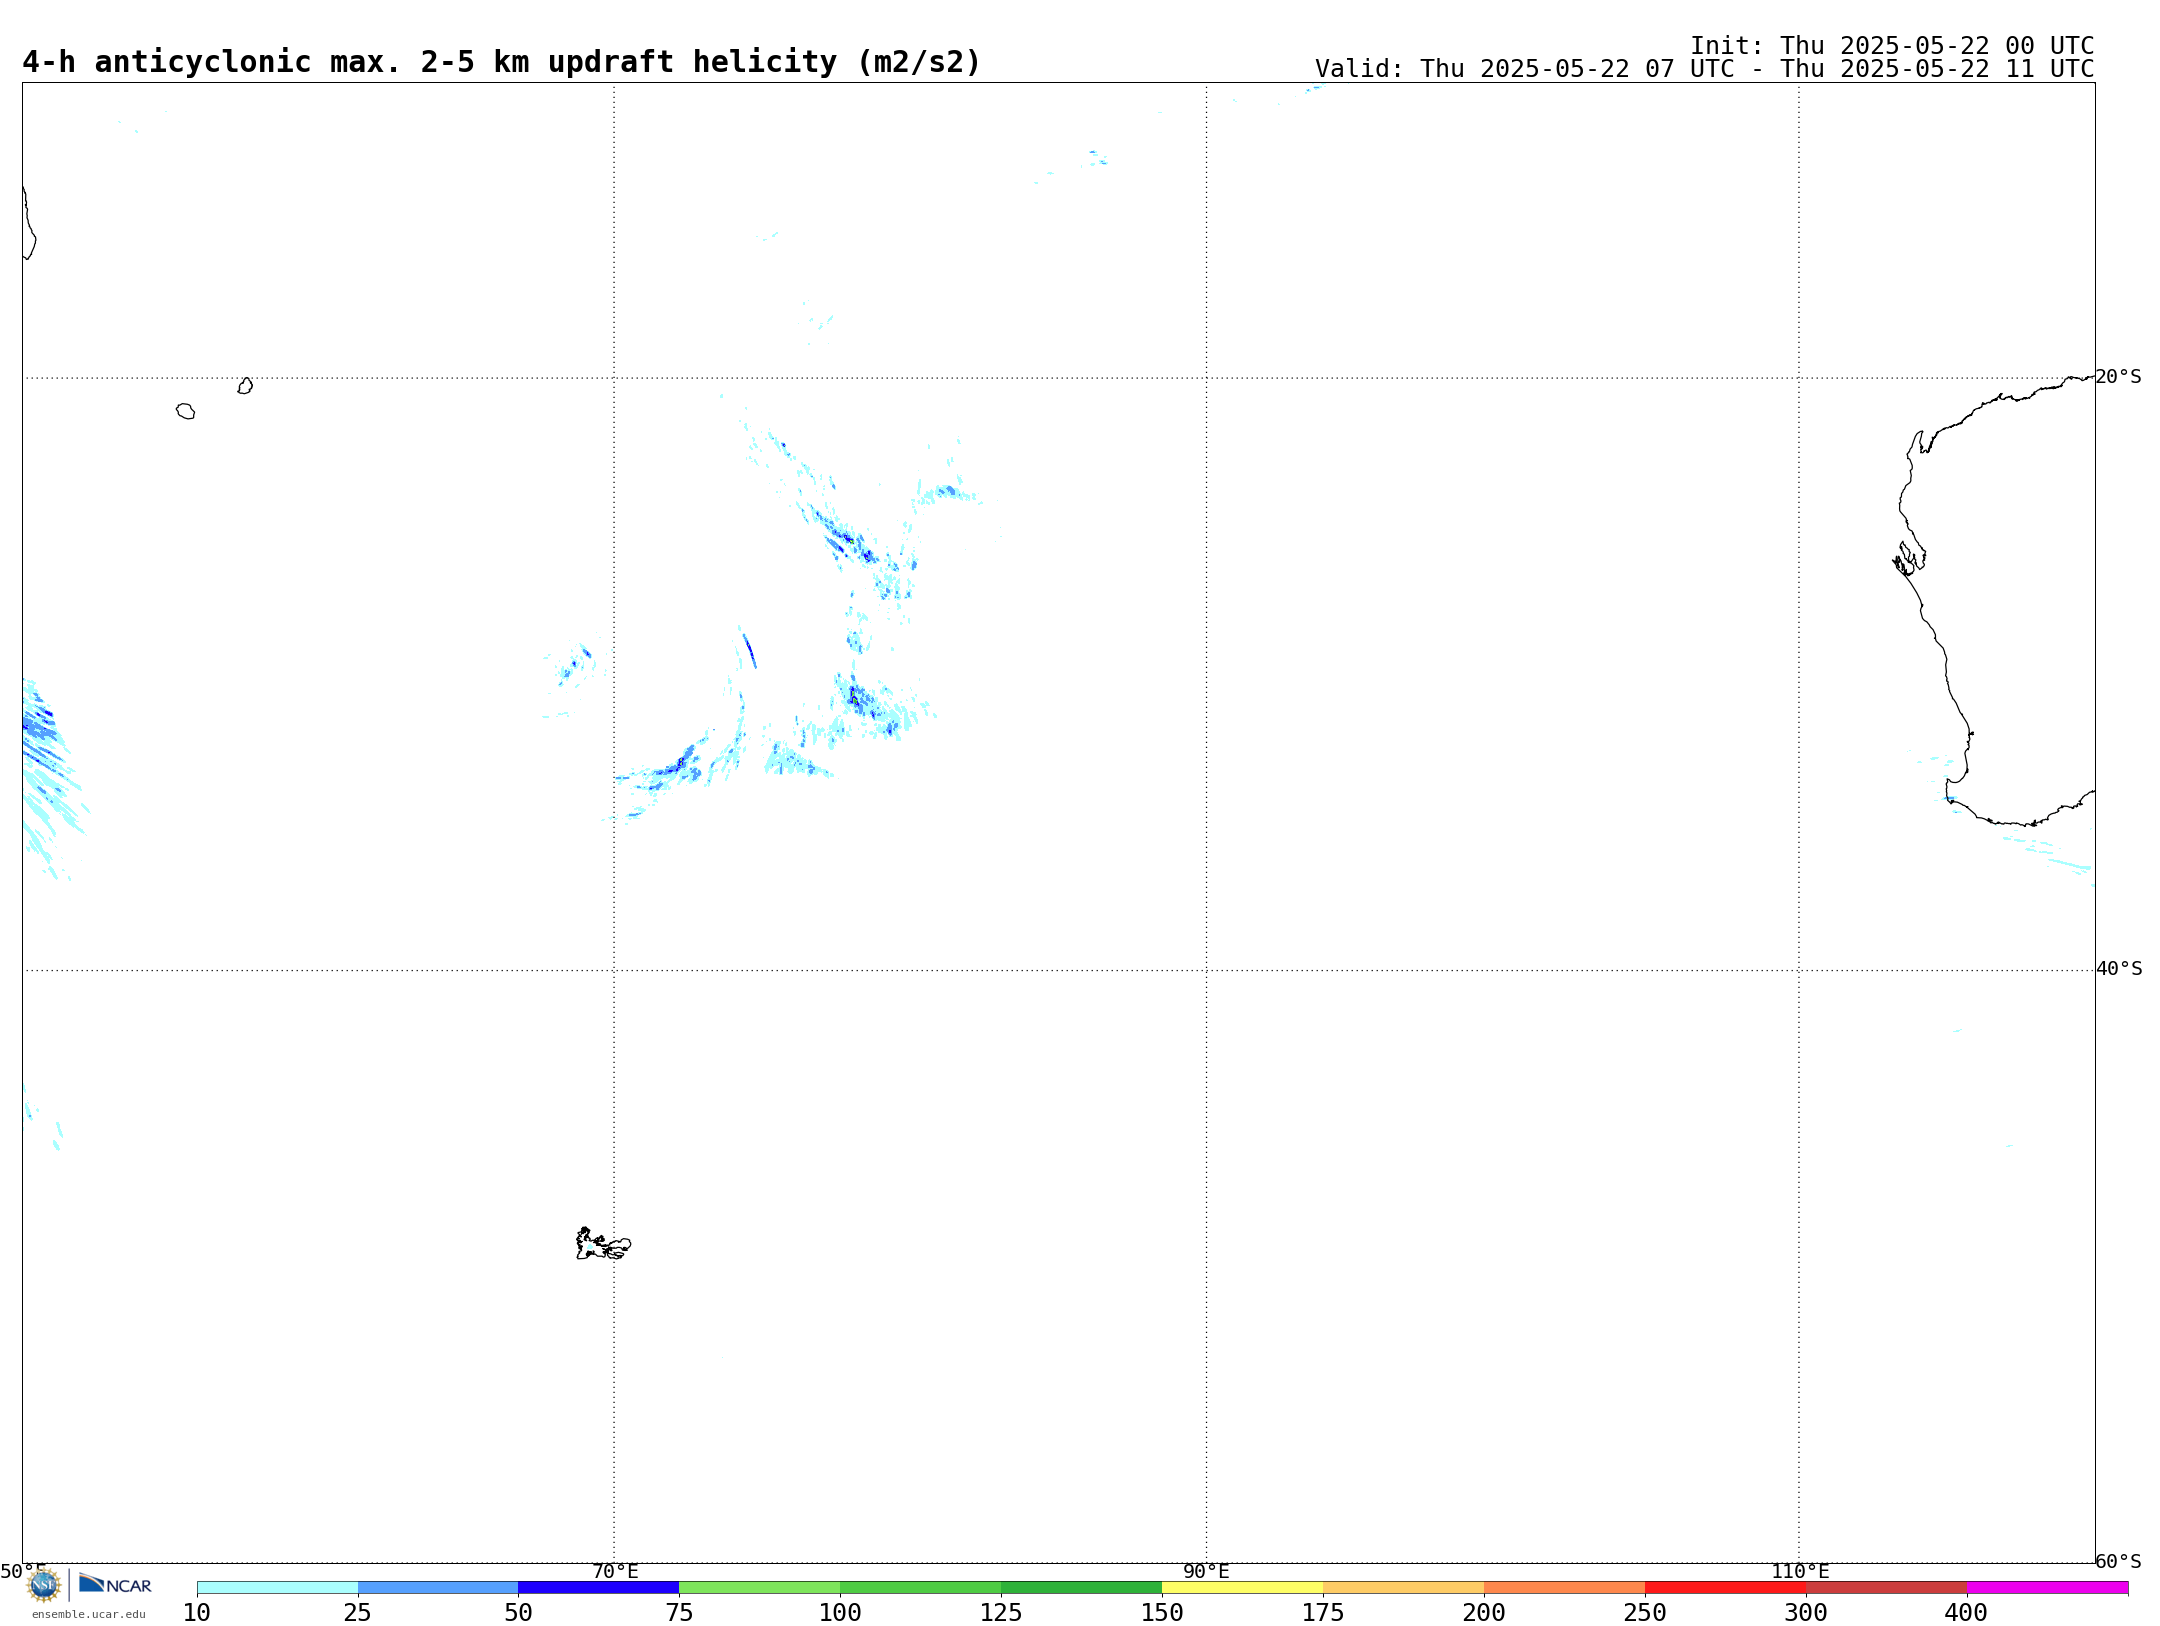
Task: Click the colorbar tick label 150
Action: click(x=1162, y=1612)
